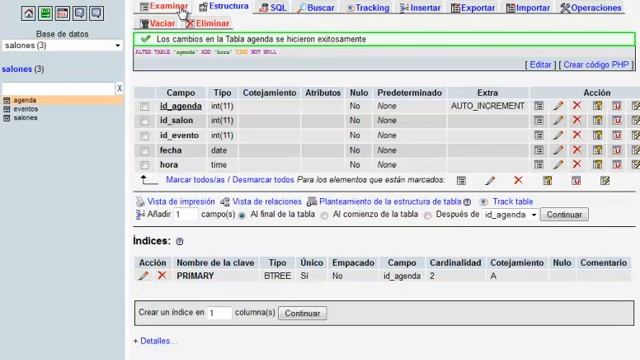The height and width of the screenshot is (360, 640).
Task: Check the fecha row checkbox
Action: coord(144,151)
